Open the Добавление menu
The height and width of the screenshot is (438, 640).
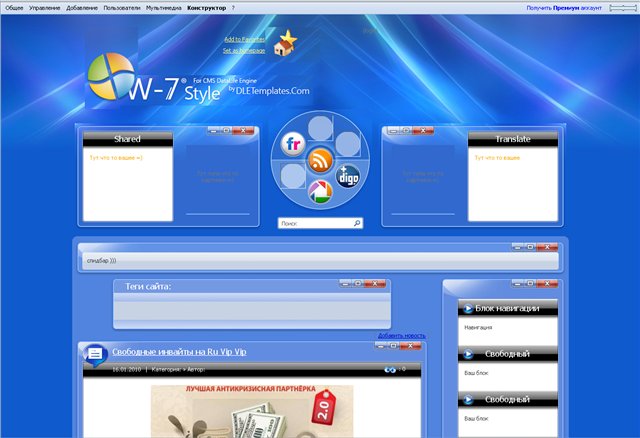[x=82, y=8]
